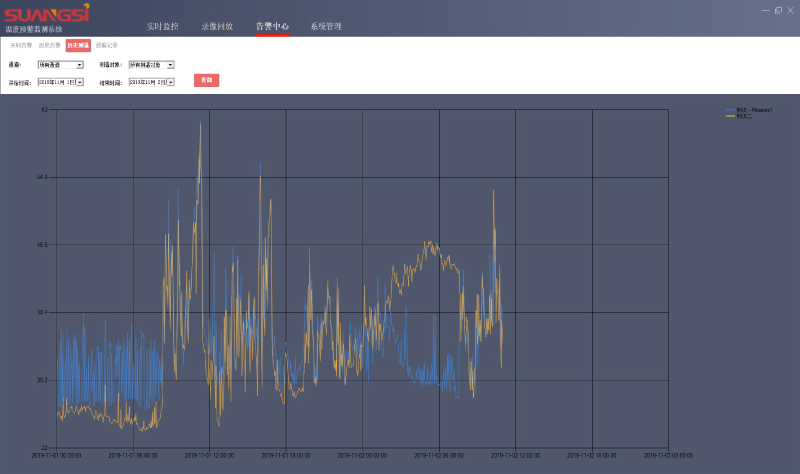Select the 告警中心 tab
Viewport: 800px width, 474px height.
point(272,26)
